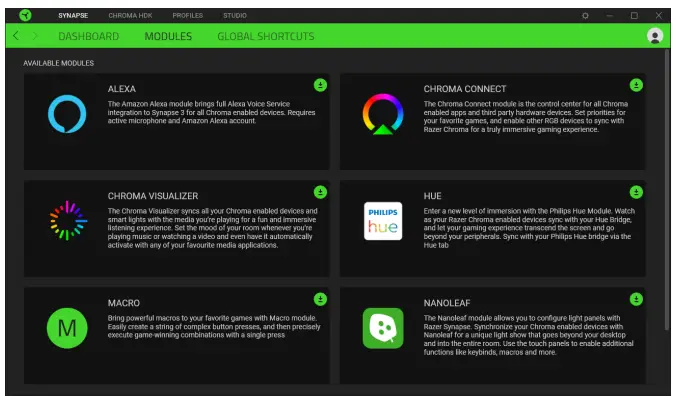Click the Alexa module description text
The height and width of the screenshot is (405, 677).
(x=212, y=112)
